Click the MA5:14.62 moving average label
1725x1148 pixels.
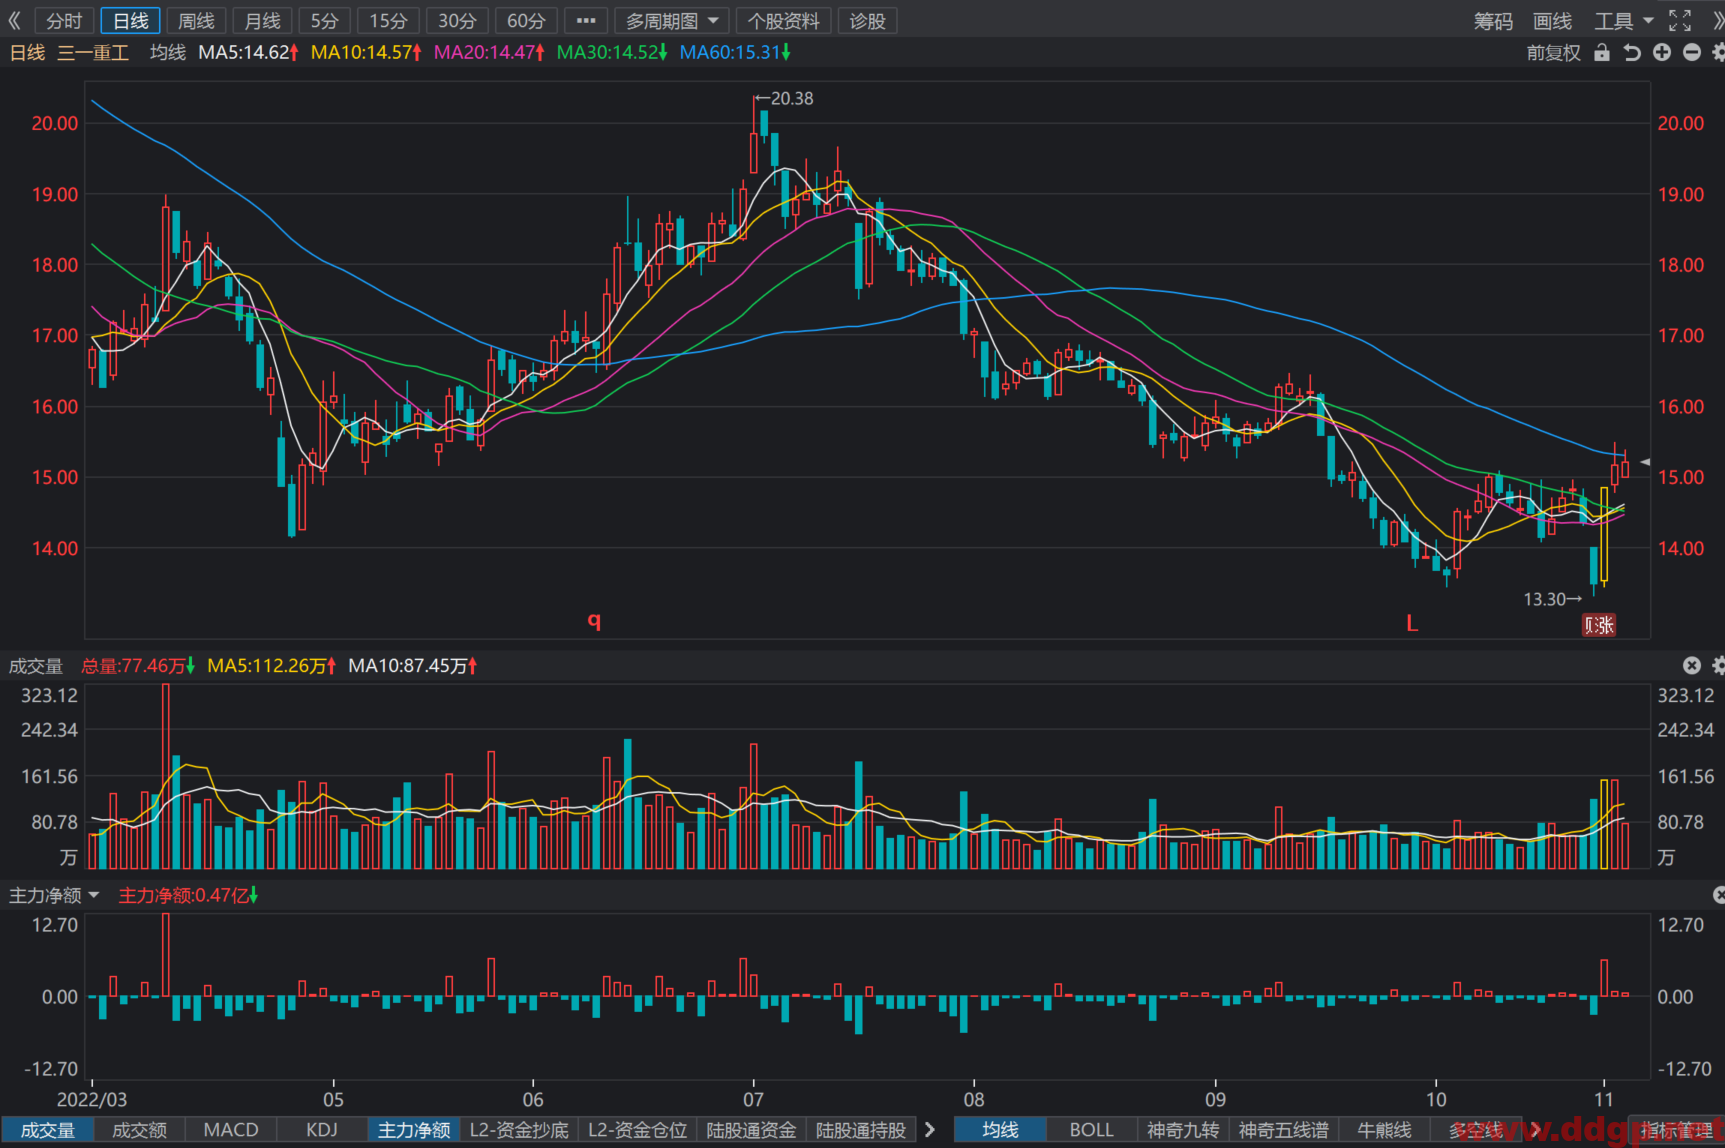click(x=248, y=52)
